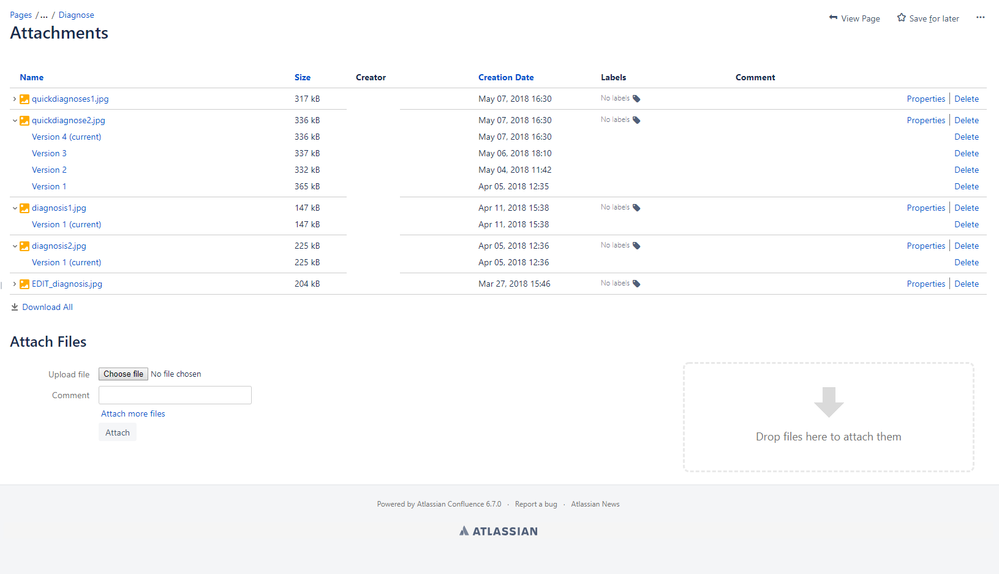Open Properties for quickdiagnose2.jpg
Viewport: 999px width, 574px height.
click(926, 120)
